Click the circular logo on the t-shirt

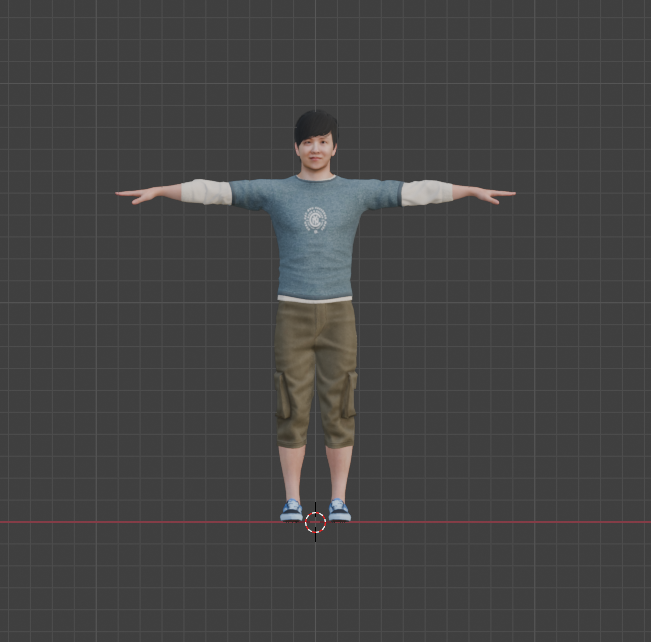(315, 219)
